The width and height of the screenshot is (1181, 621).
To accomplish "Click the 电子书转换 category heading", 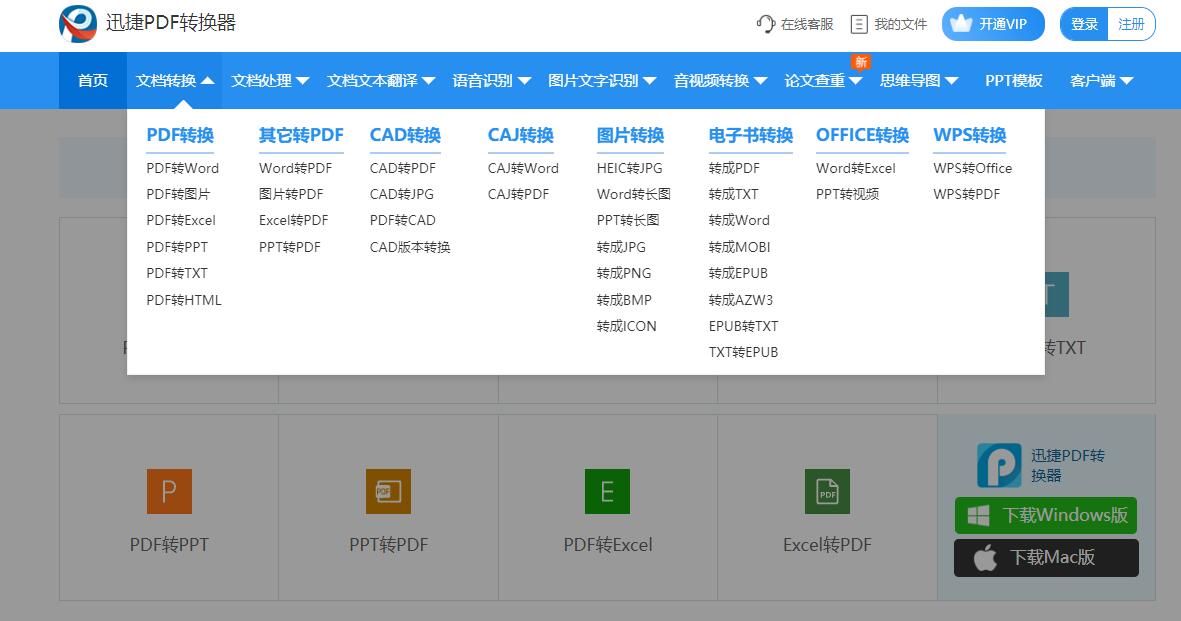I will point(751,135).
